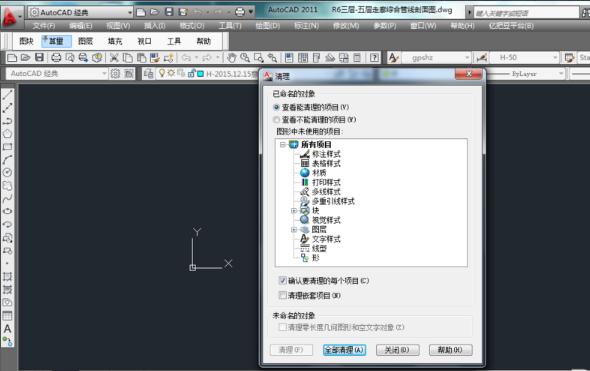The image size is (590, 371).
Task: Select the Construction Line tool
Action: point(8,108)
